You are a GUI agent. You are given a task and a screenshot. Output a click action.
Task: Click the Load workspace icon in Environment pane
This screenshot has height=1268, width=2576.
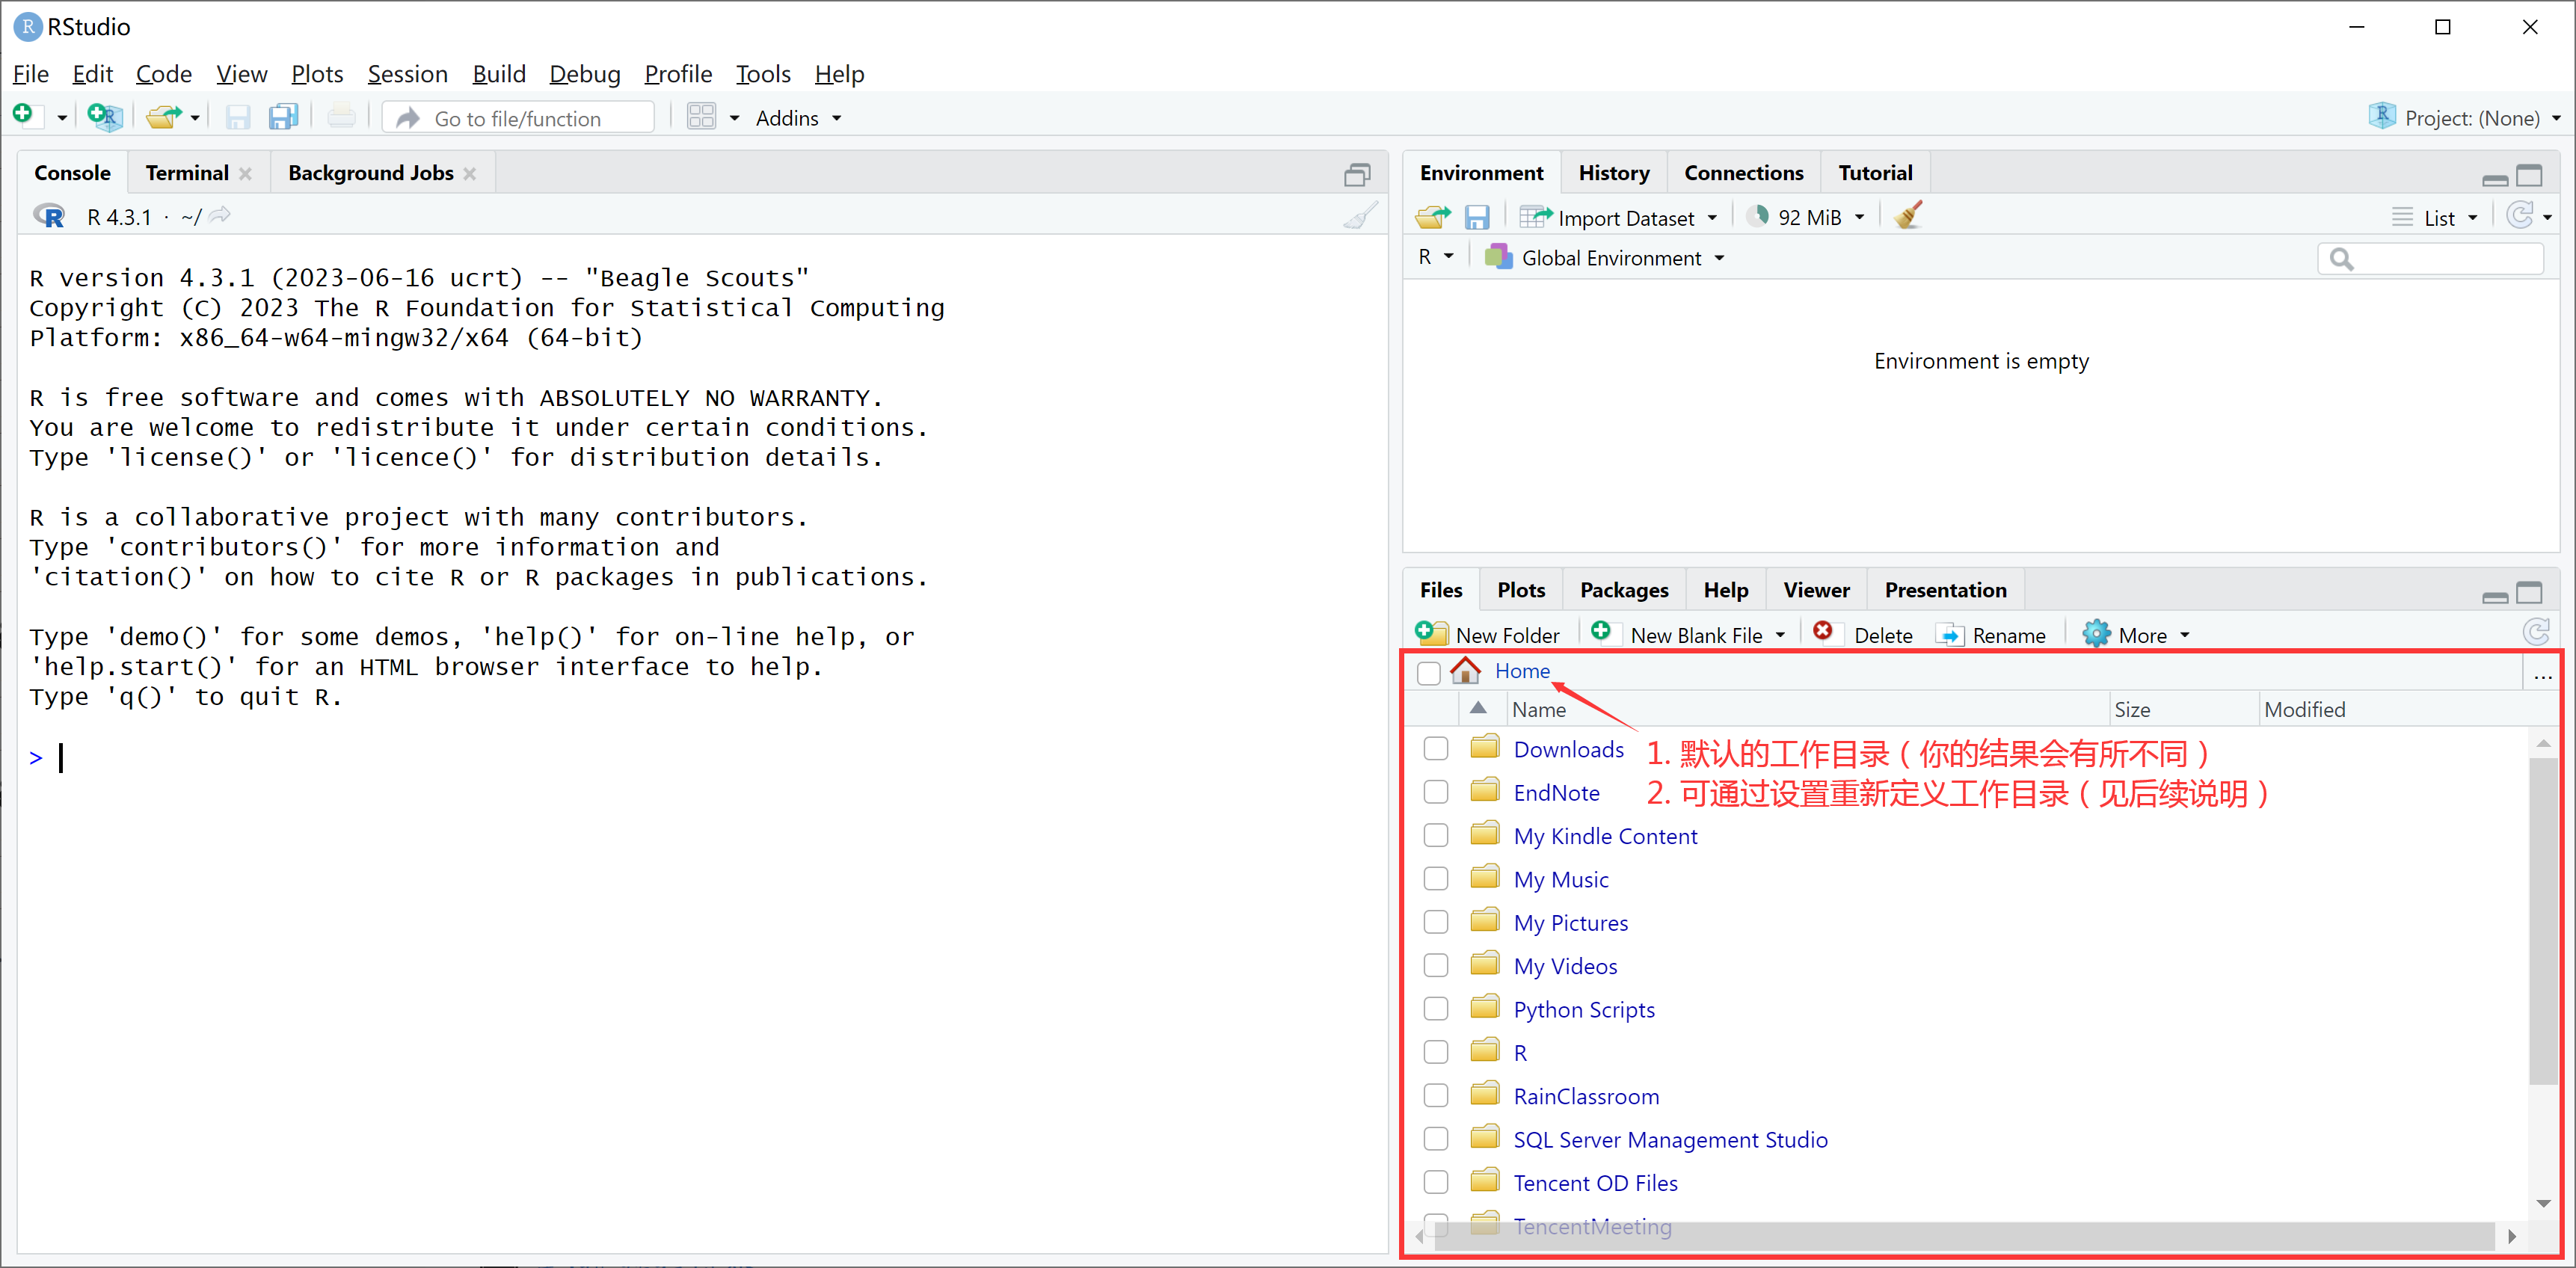(1433, 217)
